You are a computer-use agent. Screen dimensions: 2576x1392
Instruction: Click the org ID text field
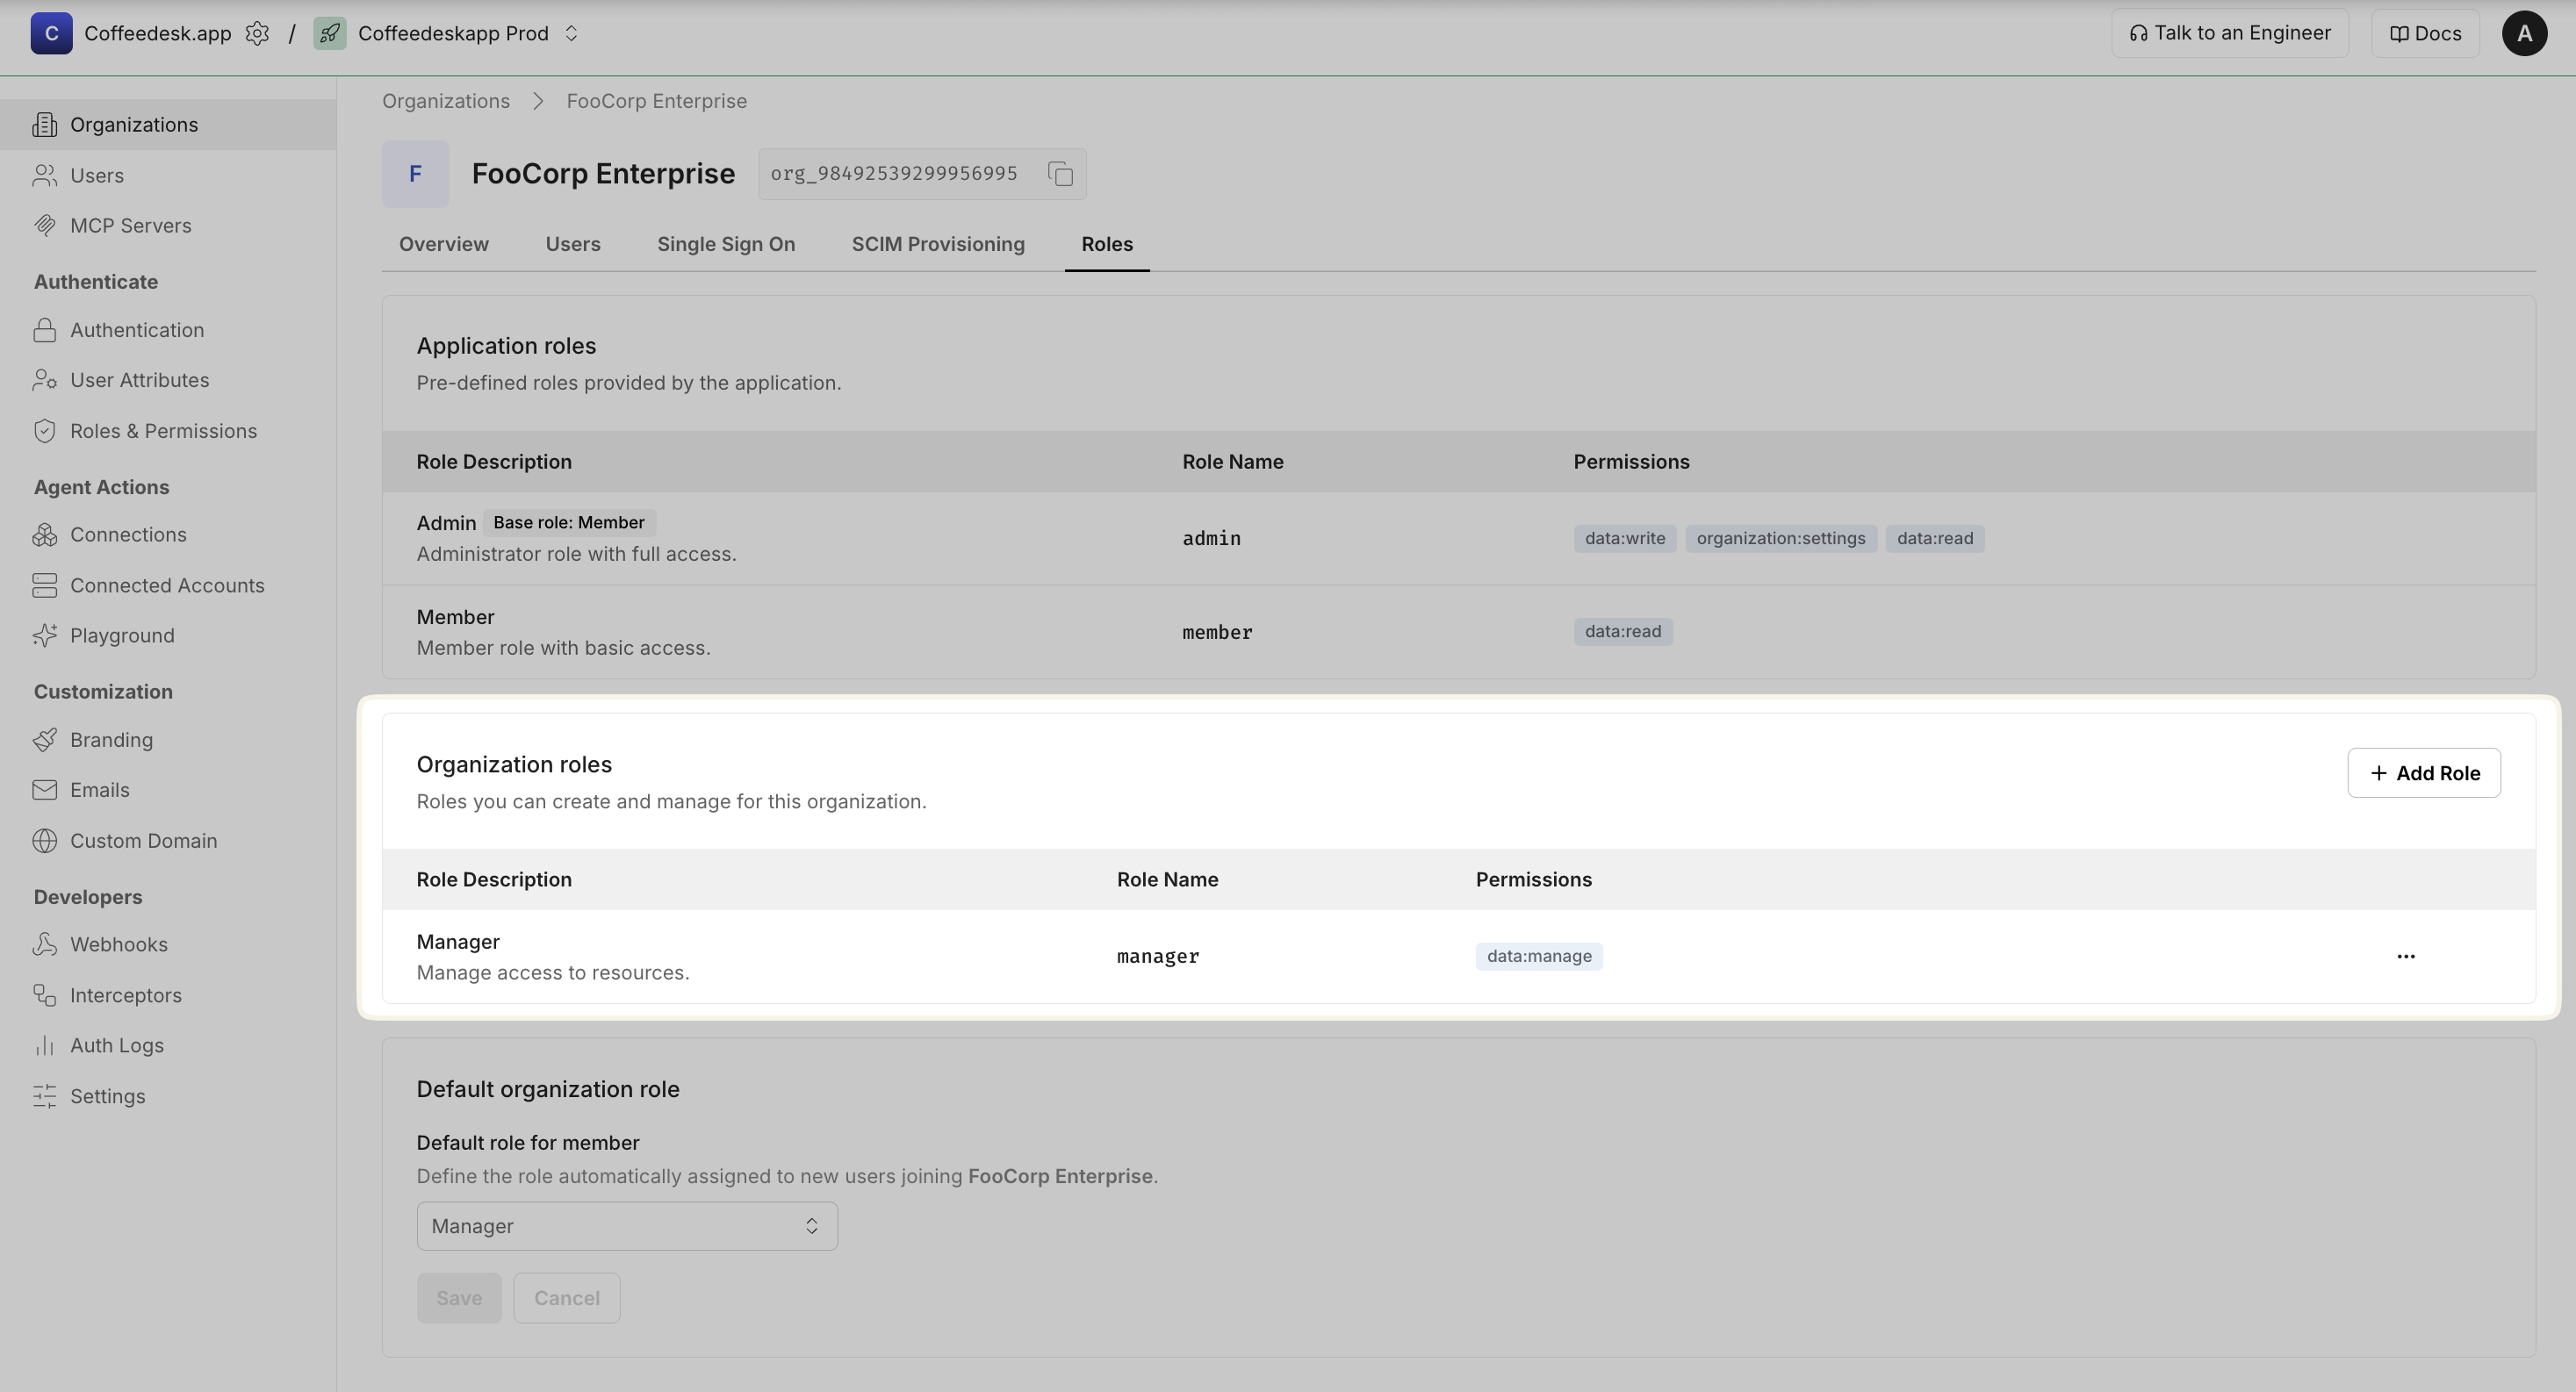click(x=893, y=174)
